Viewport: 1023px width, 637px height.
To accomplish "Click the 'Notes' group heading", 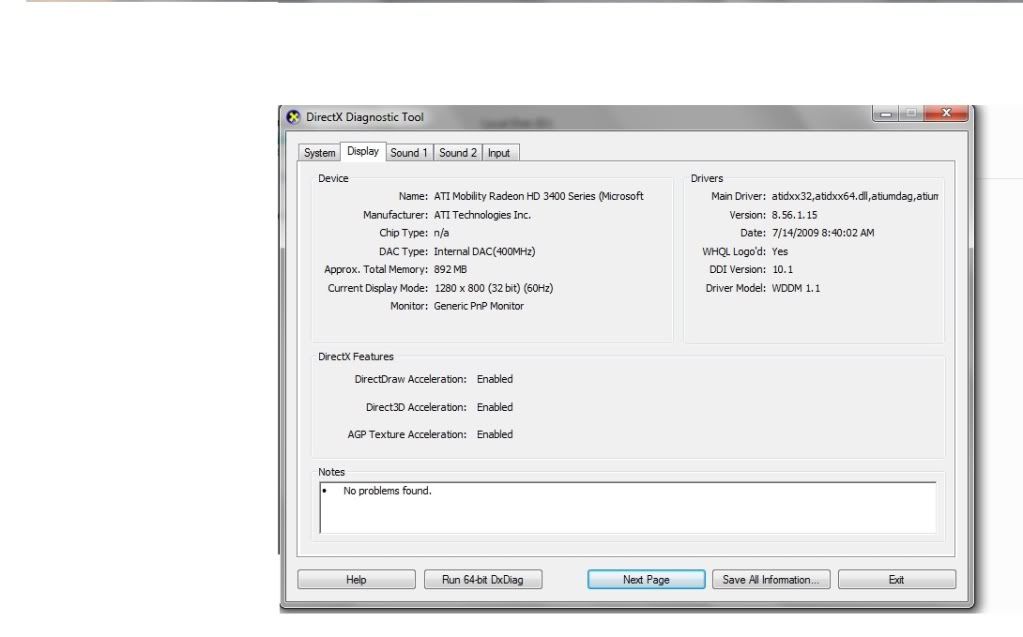I will click(x=331, y=472).
